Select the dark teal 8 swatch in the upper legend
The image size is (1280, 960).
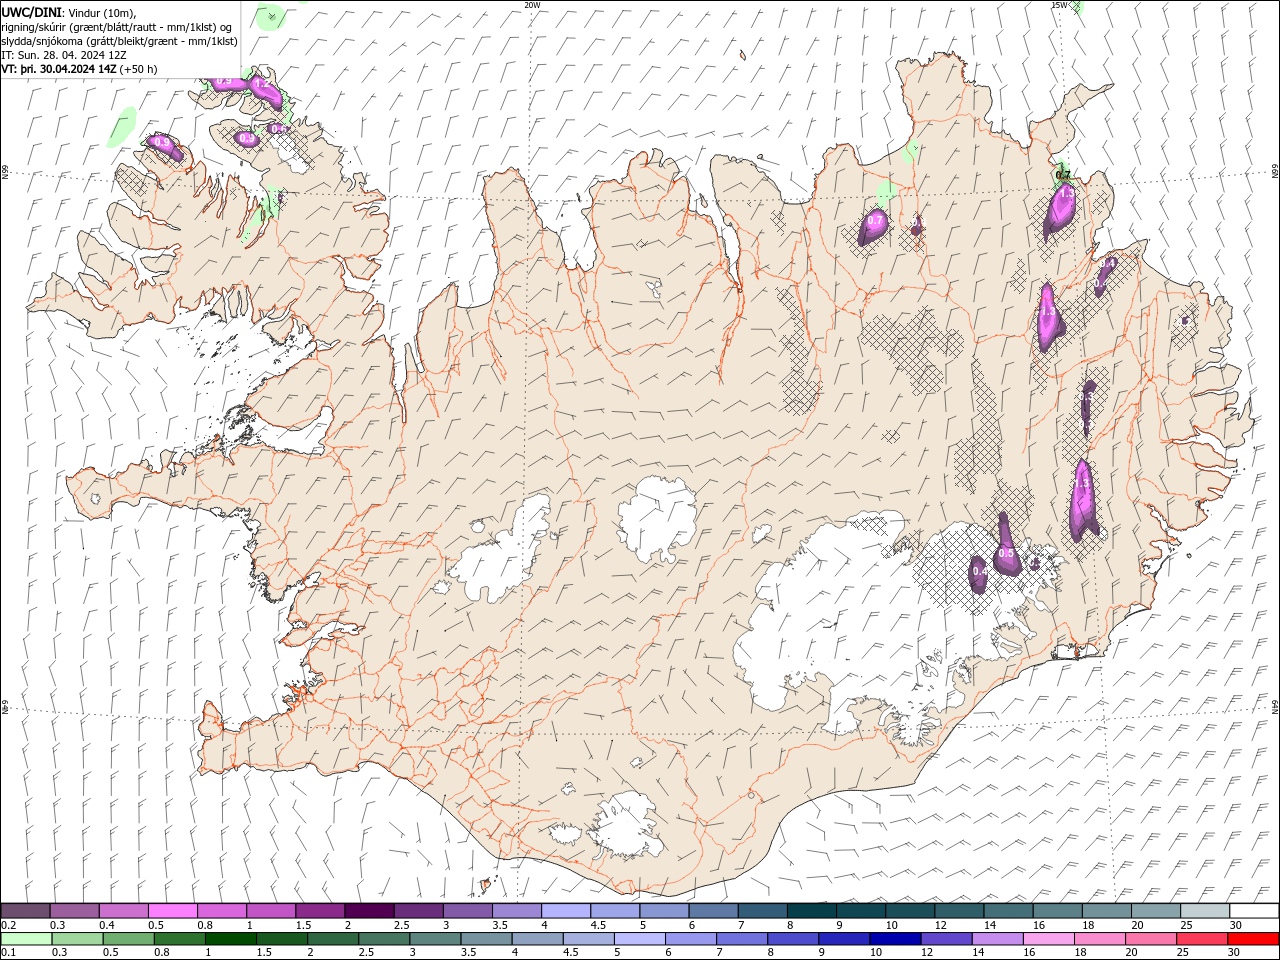[x=812, y=910]
